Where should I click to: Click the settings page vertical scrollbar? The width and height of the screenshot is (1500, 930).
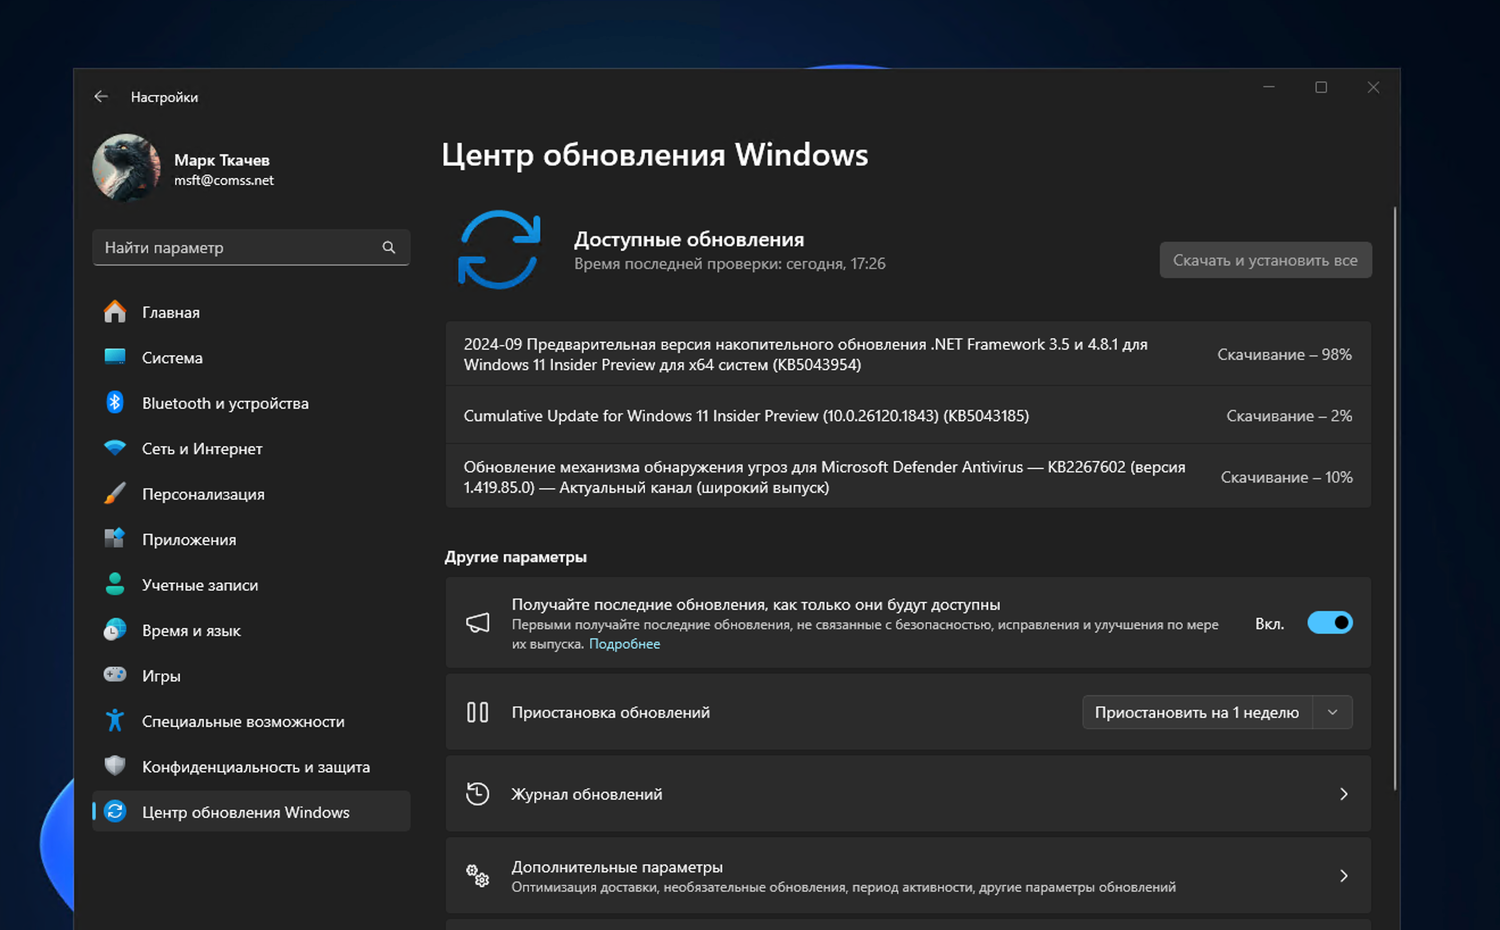click(1394, 500)
